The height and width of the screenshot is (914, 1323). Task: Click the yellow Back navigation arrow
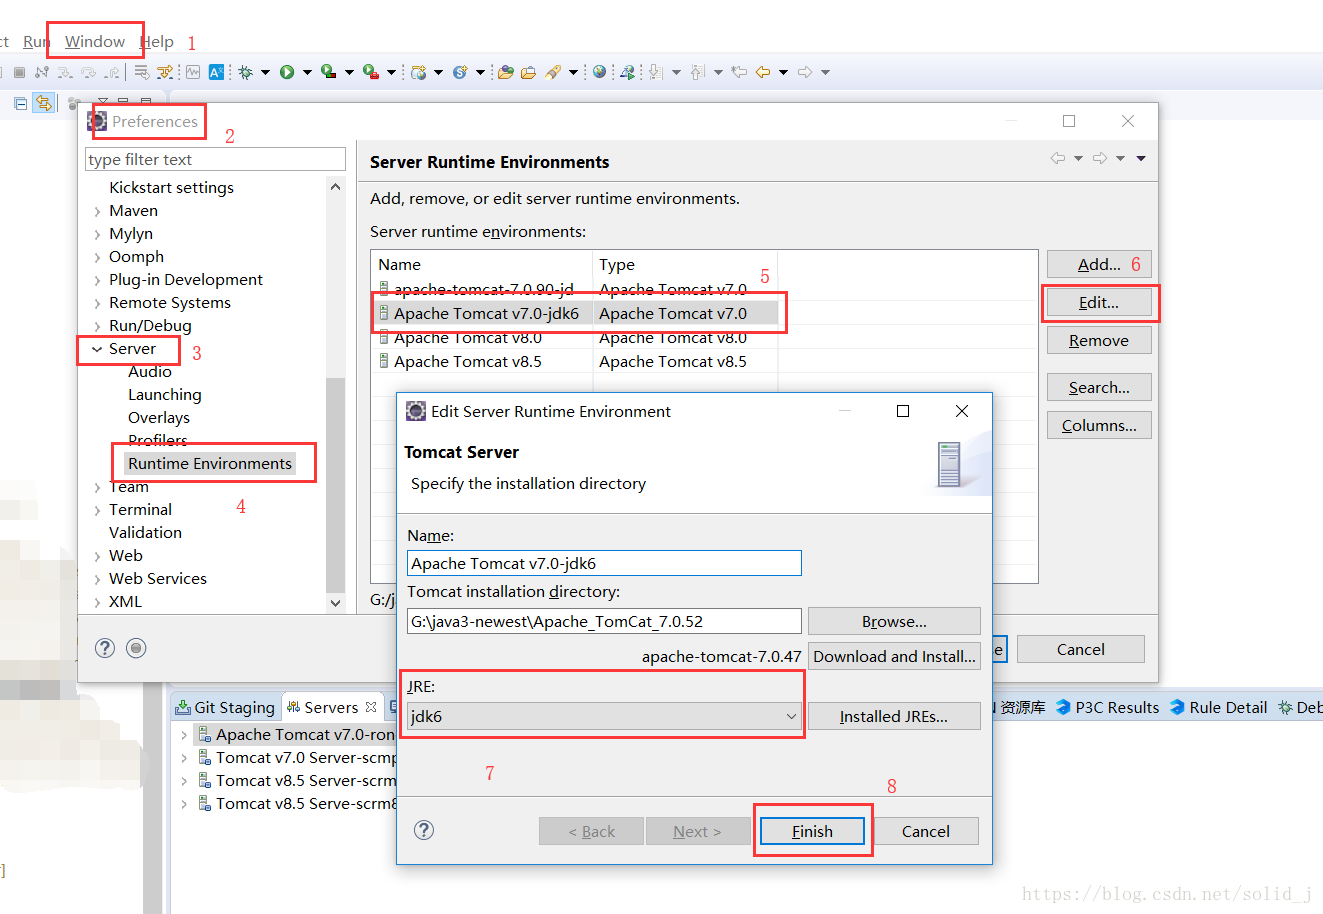click(763, 72)
